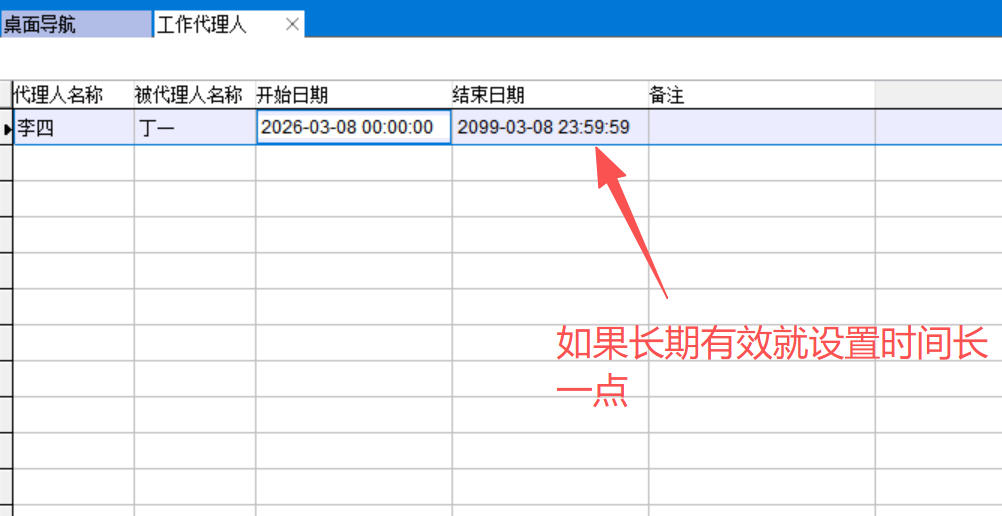Select the 李四 agent name cell
This screenshot has width=1002, height=516.
click(72, 128)
